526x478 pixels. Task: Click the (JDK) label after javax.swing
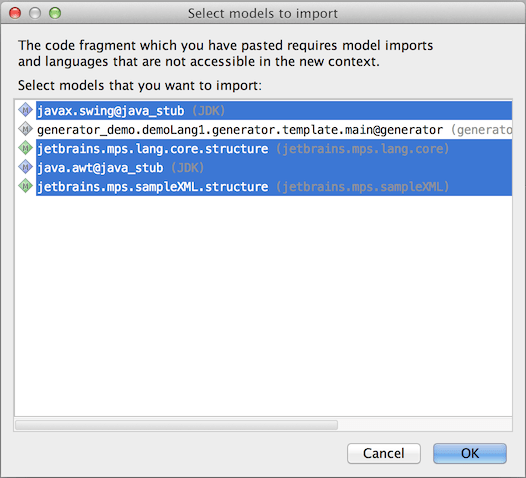coord(208,111)
